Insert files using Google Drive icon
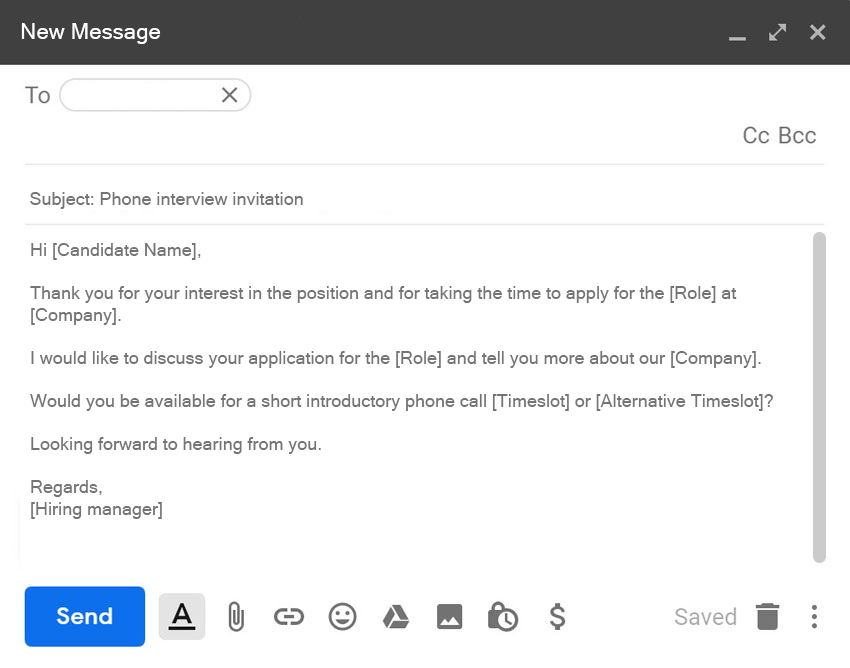This screenshot has width=850, height=668. [x=396, y=617]
